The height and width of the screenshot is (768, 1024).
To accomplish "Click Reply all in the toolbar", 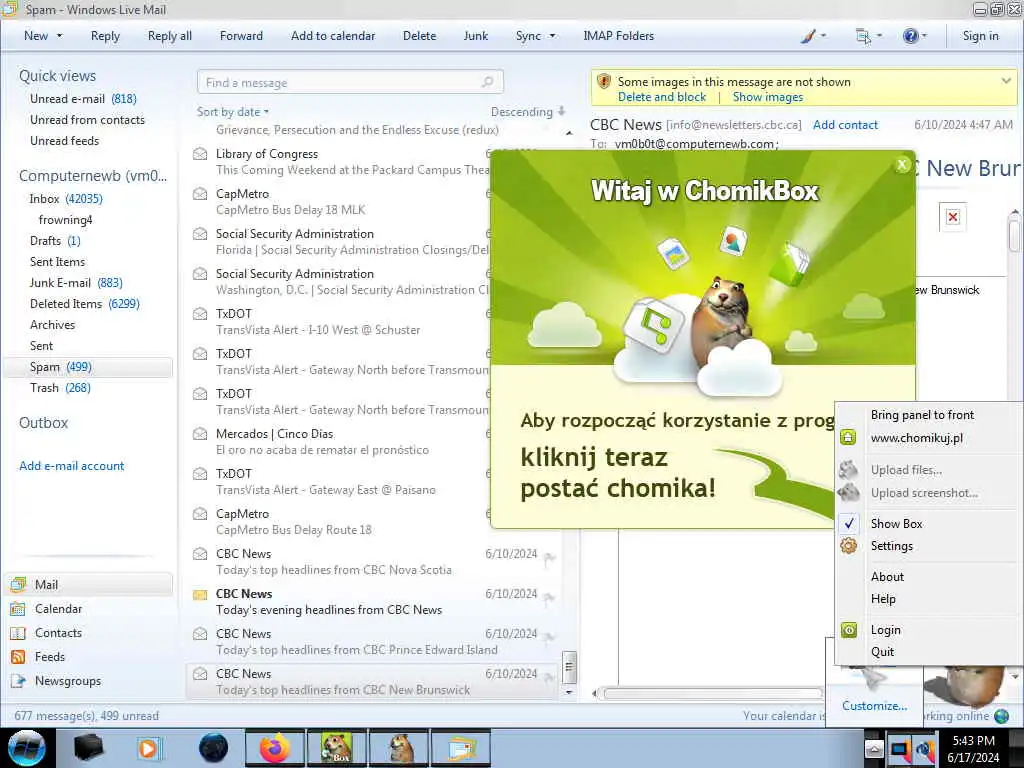I will coord(170,36).
